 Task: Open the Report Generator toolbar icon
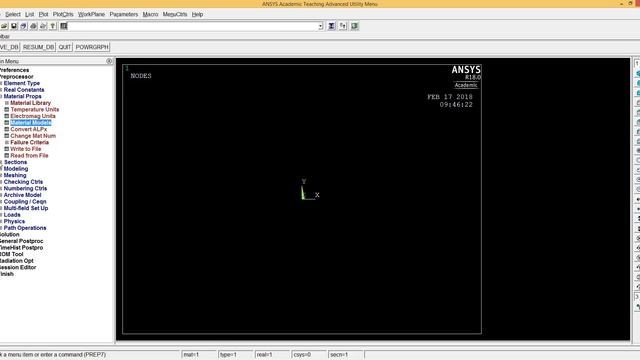pos(43,26)
